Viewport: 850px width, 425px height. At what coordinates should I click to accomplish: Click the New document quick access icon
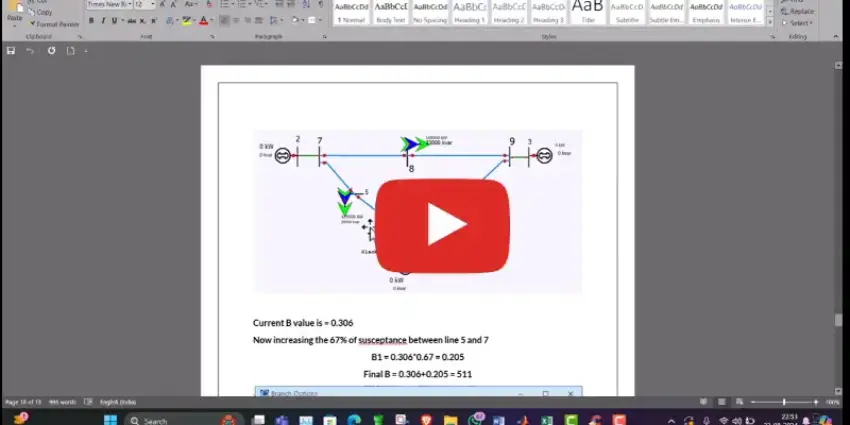pos(70,50)
